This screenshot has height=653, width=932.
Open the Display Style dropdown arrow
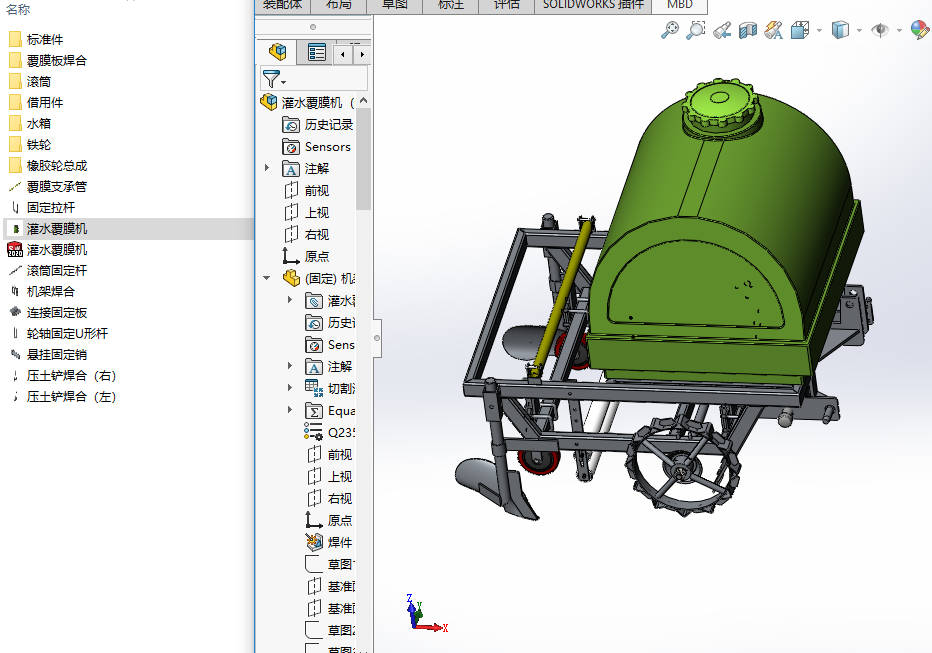[859, 31]
